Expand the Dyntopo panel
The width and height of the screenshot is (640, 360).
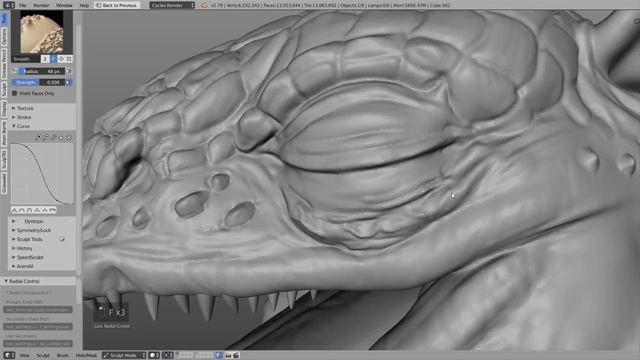point(33,221)
